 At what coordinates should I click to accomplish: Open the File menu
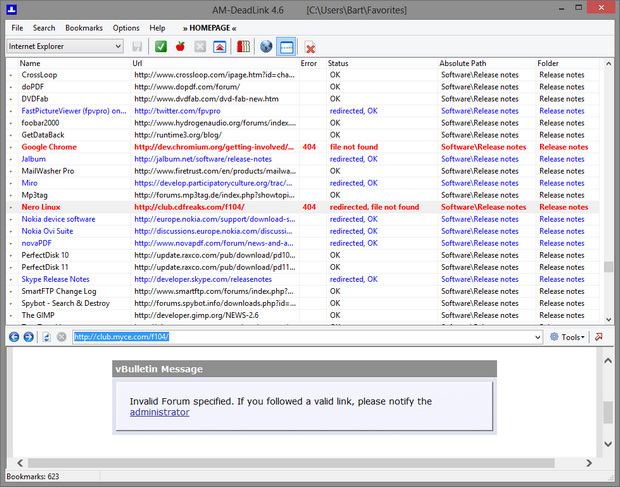tap(17, 28)
